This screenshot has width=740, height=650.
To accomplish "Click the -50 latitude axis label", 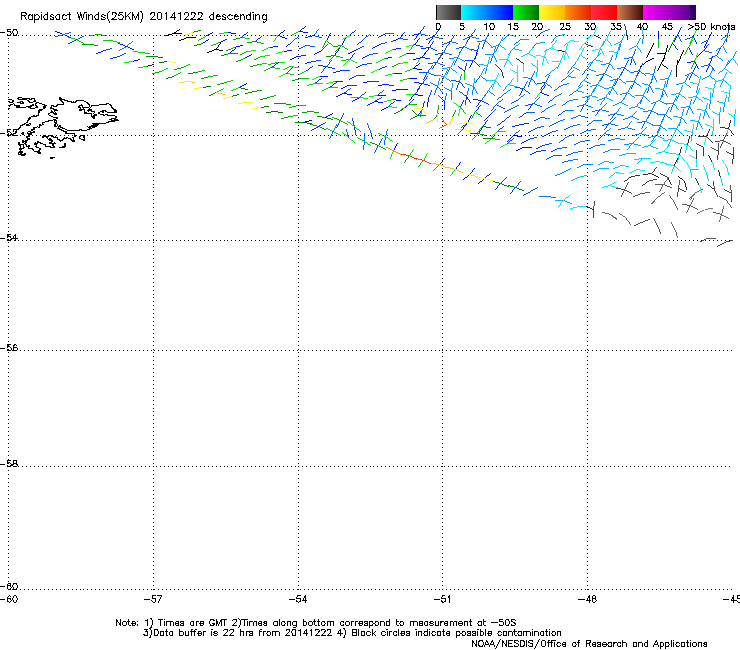I will click(9, 33).
